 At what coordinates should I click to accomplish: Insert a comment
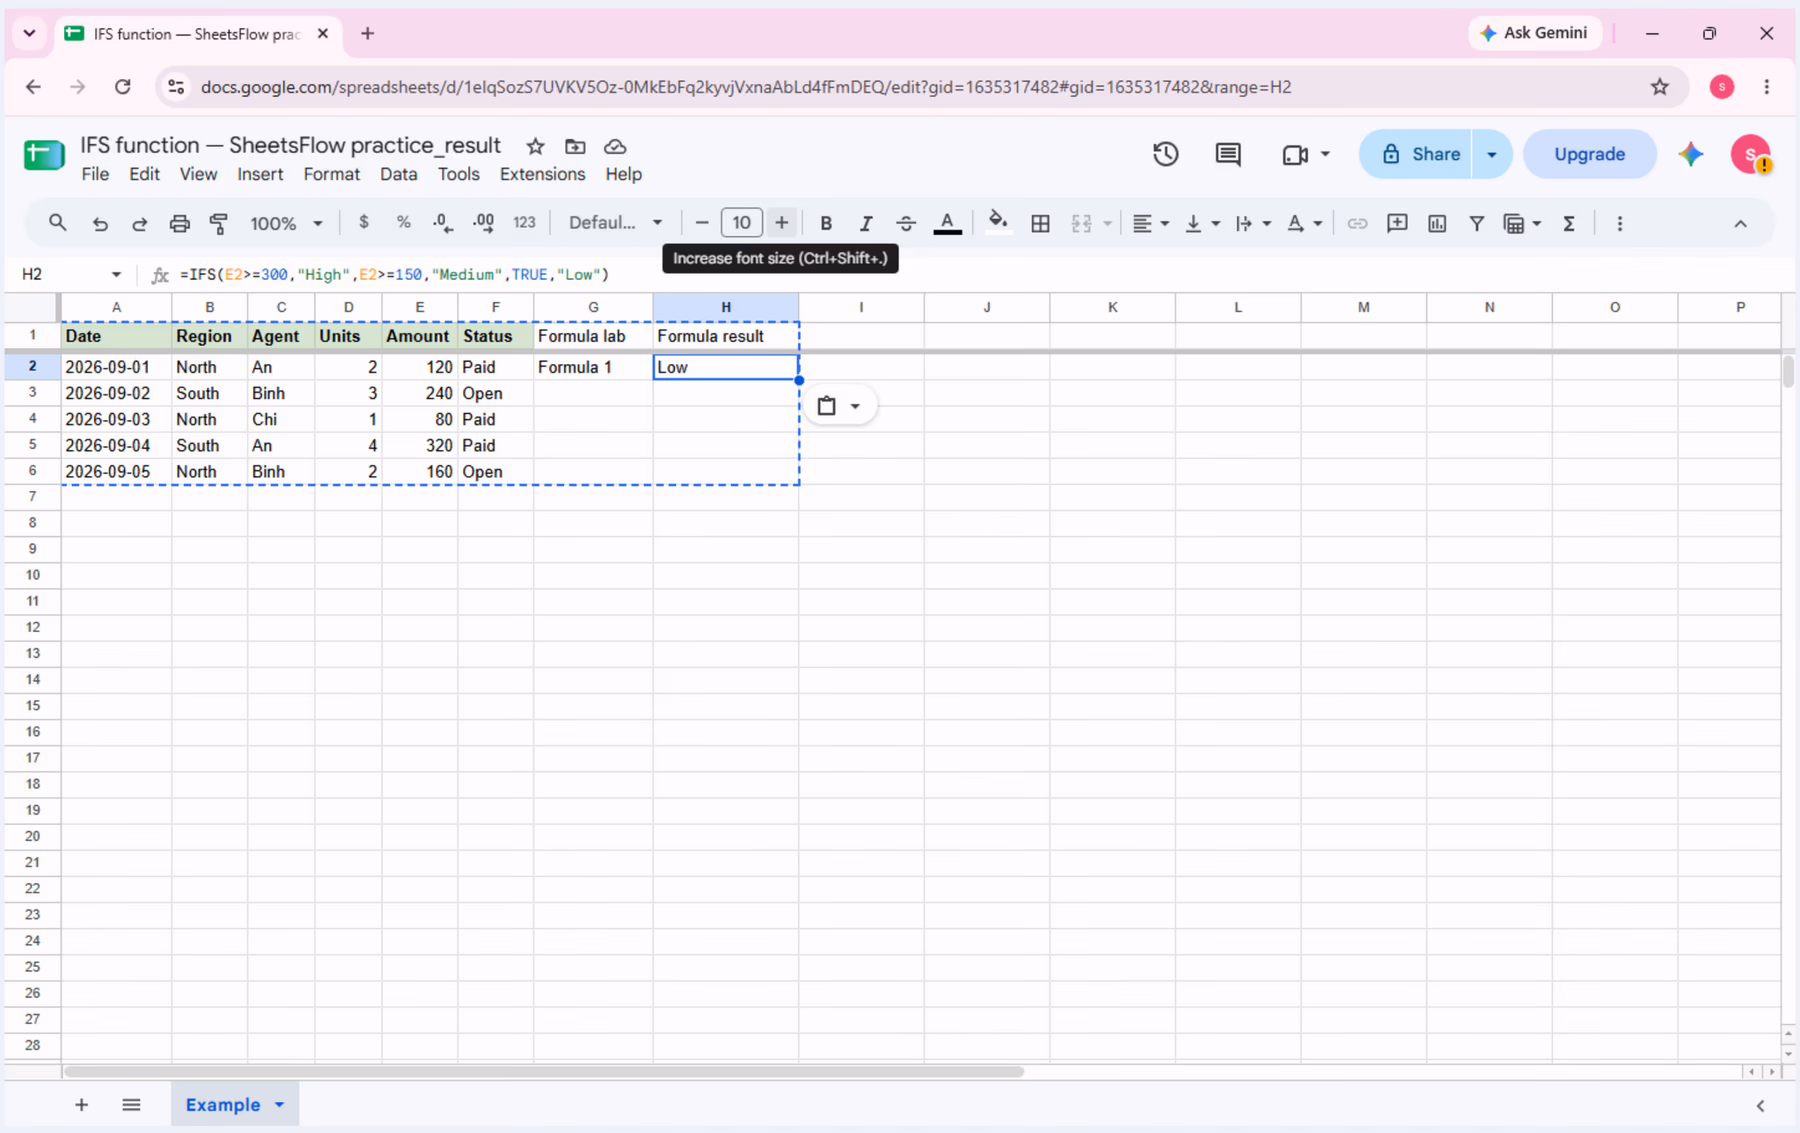tap(1397, 223)
